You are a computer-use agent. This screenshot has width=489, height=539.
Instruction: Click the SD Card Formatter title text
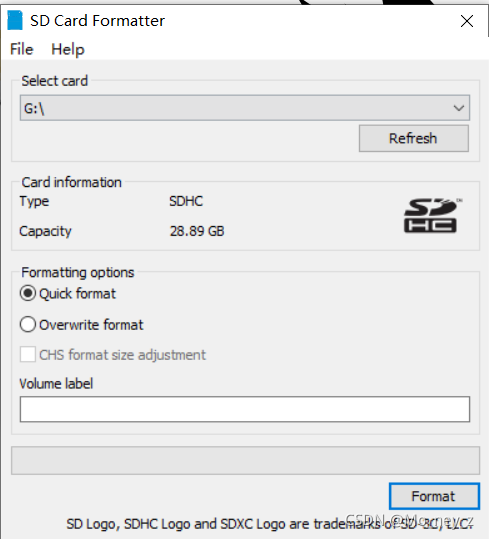click(x=98, y=21)
